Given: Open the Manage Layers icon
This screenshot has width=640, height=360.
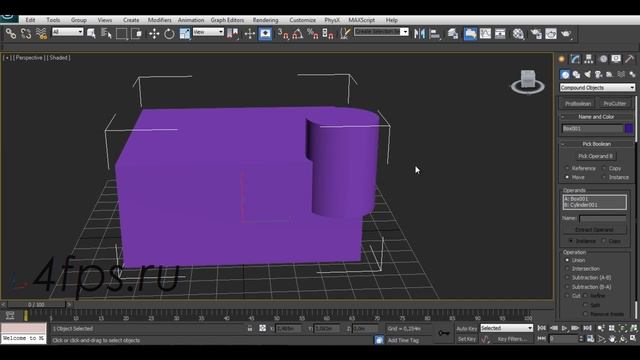Looking at the screenshot, I should point(453,33).
